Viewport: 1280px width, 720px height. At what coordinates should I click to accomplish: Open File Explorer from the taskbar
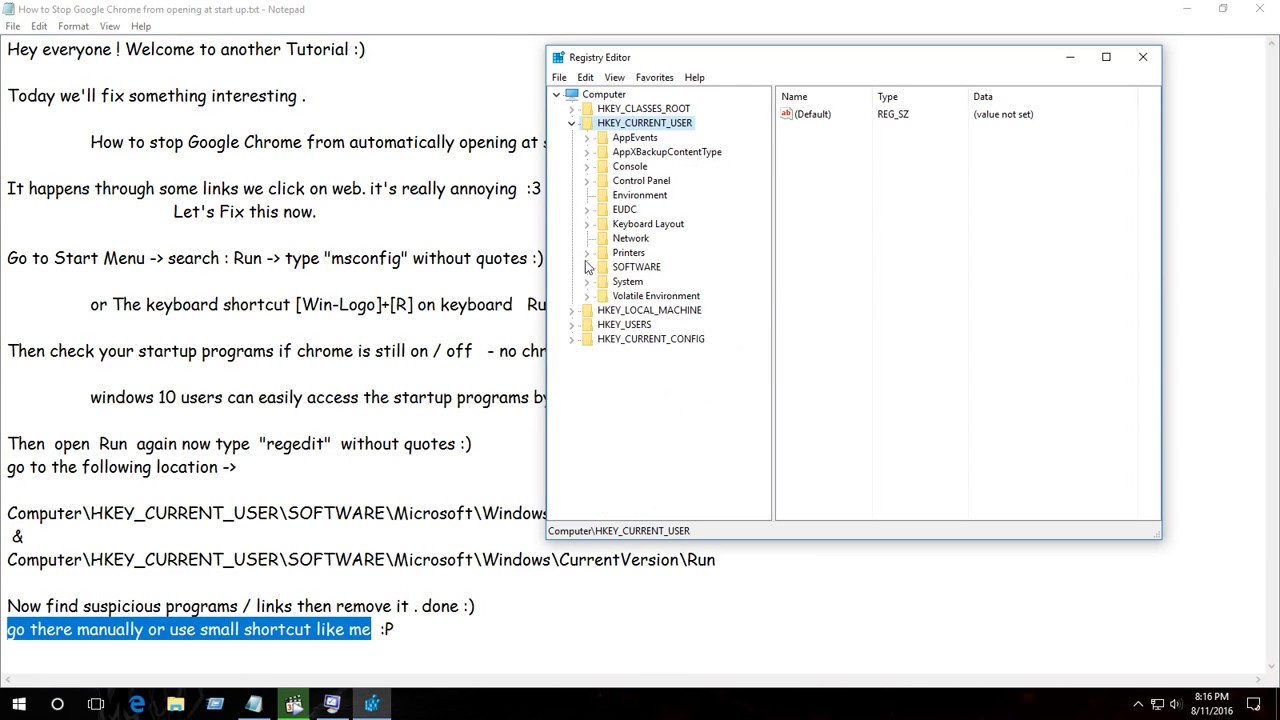pos(175,704)
